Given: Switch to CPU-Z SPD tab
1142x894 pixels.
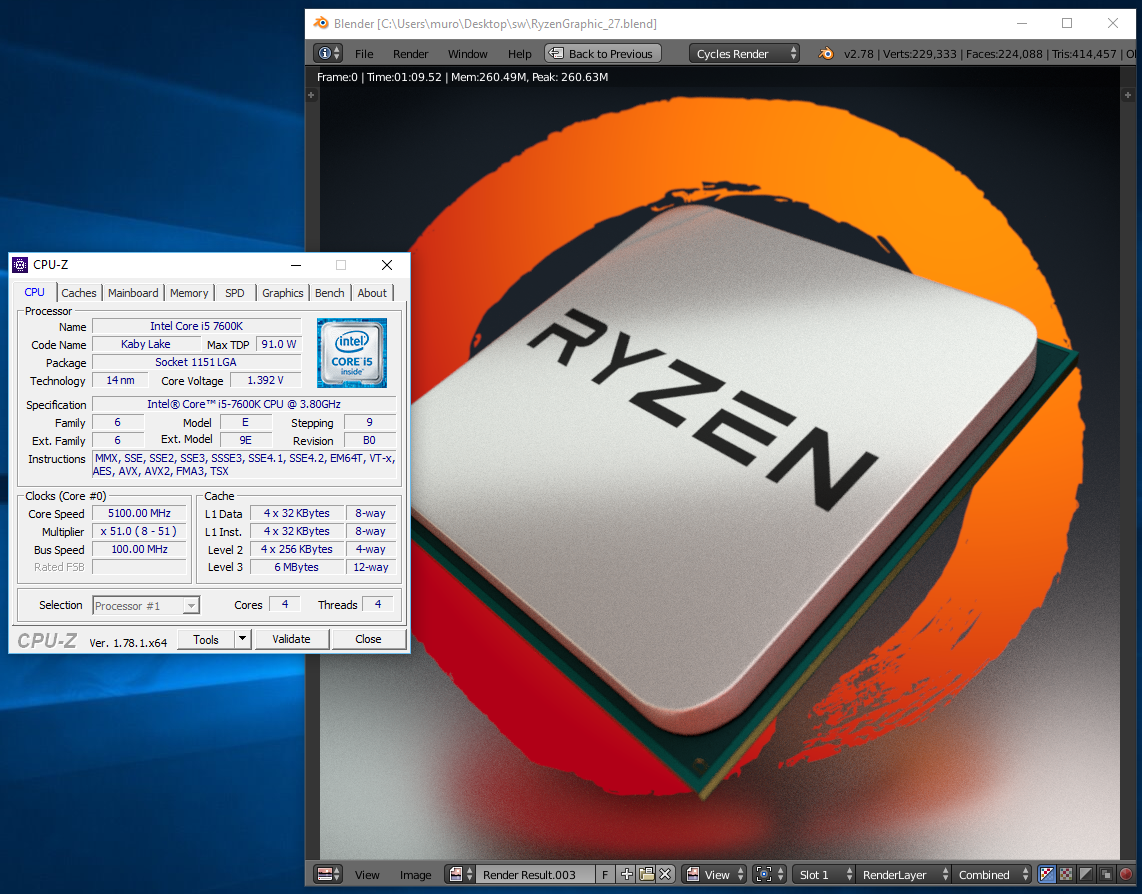Looking at the screenshot, I should (235, 293).
